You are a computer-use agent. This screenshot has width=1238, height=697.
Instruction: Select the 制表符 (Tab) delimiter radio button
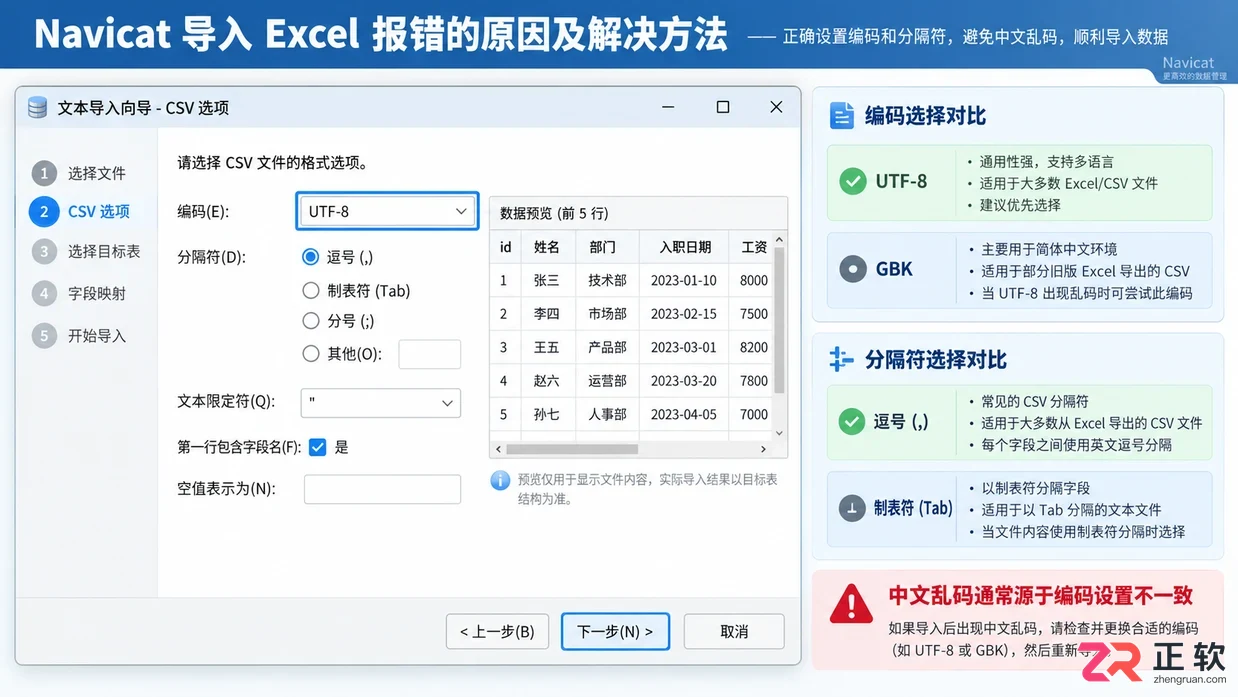(310, 291)
